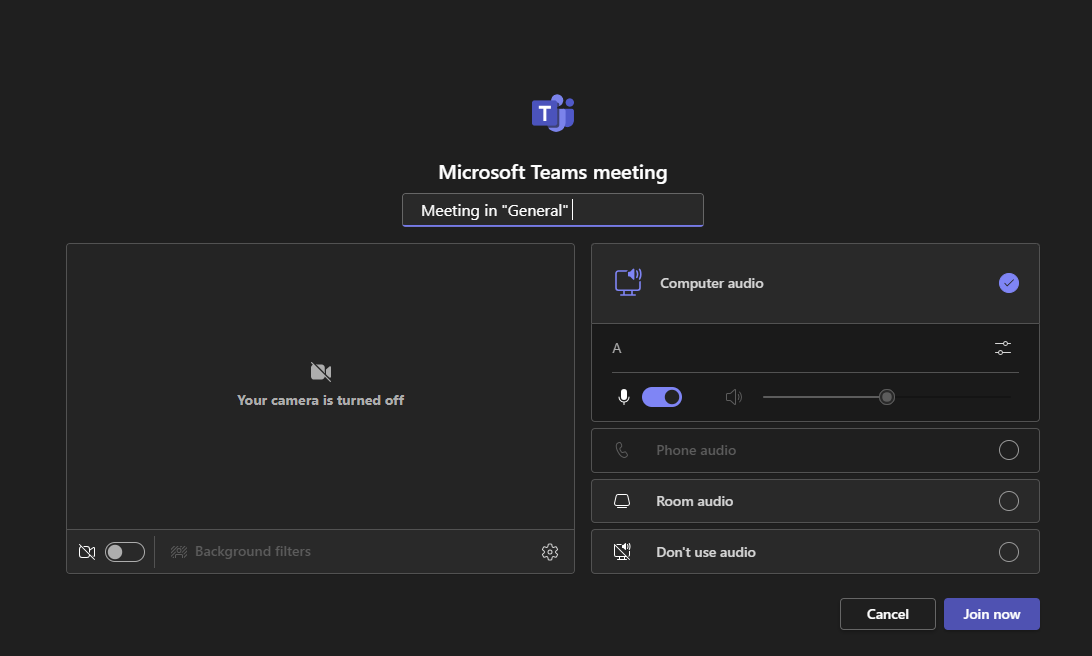Viewport: 1092px width, 656px height.
Task: Click the Computer audio monitor icon
Action: click(x=628, y=283)
